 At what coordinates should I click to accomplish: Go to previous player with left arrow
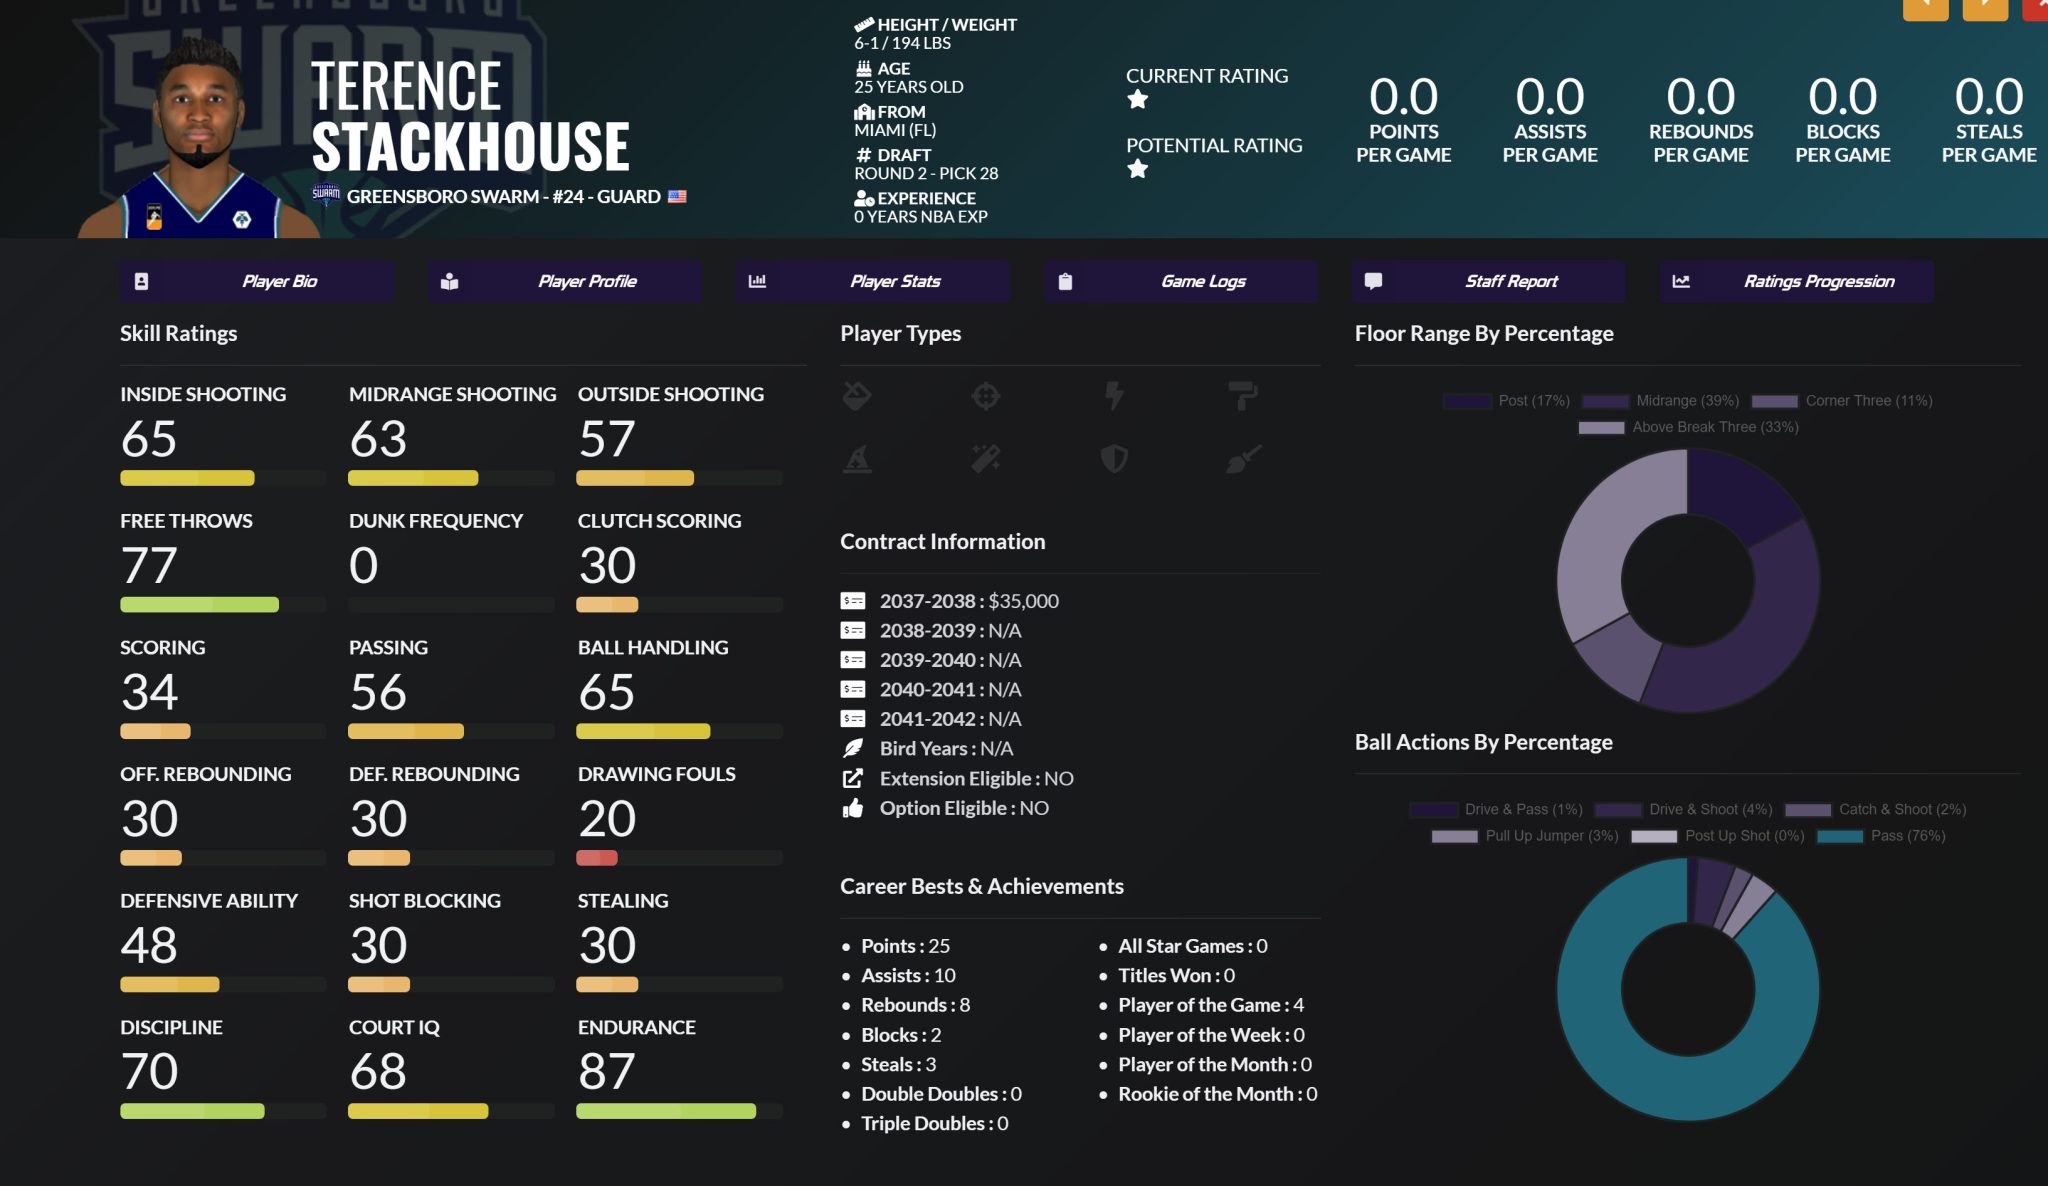coord(1925,8)
